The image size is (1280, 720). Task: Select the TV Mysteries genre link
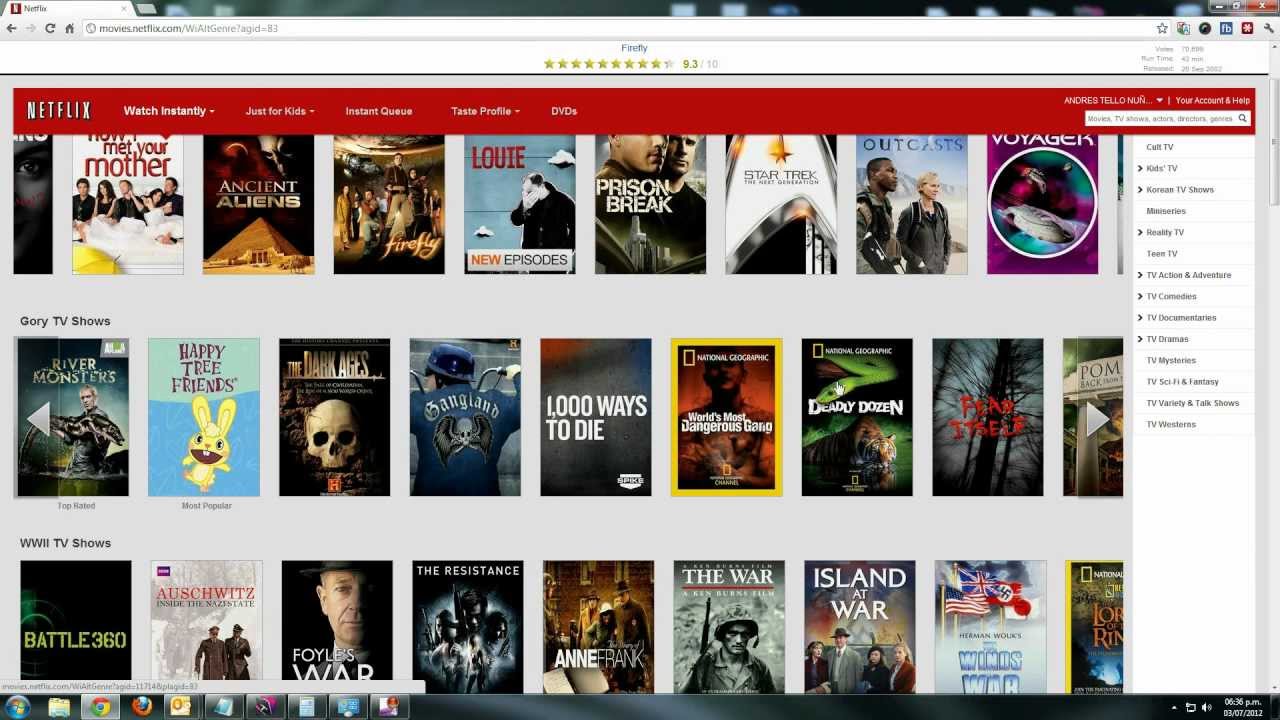point(1170,360)
